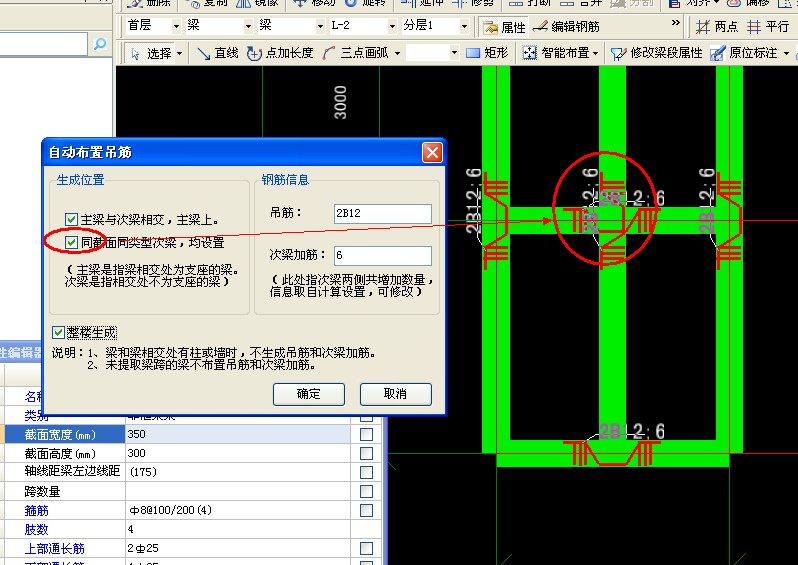Tick the checkbox in 截面宽度 row
The height and width of the screenshot is (565, 798).
[366, 434]
